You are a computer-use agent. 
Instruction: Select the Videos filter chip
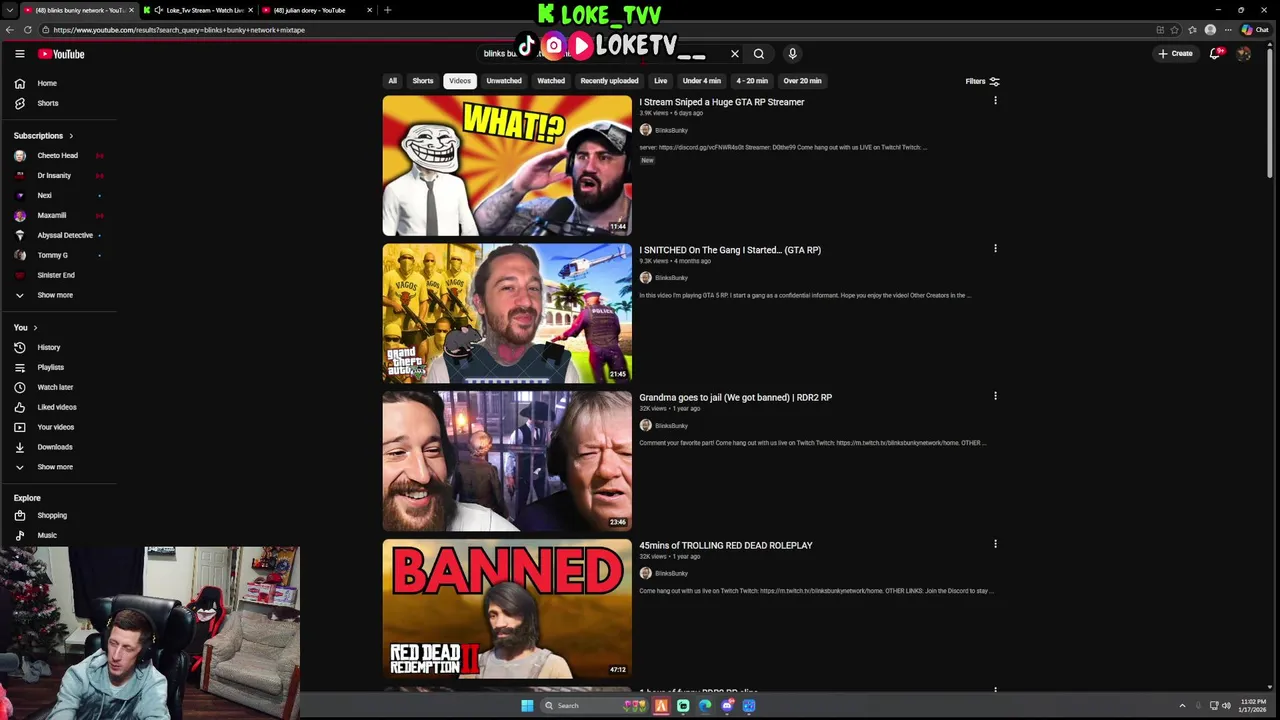pyautogui.click(x=460, y=81)
